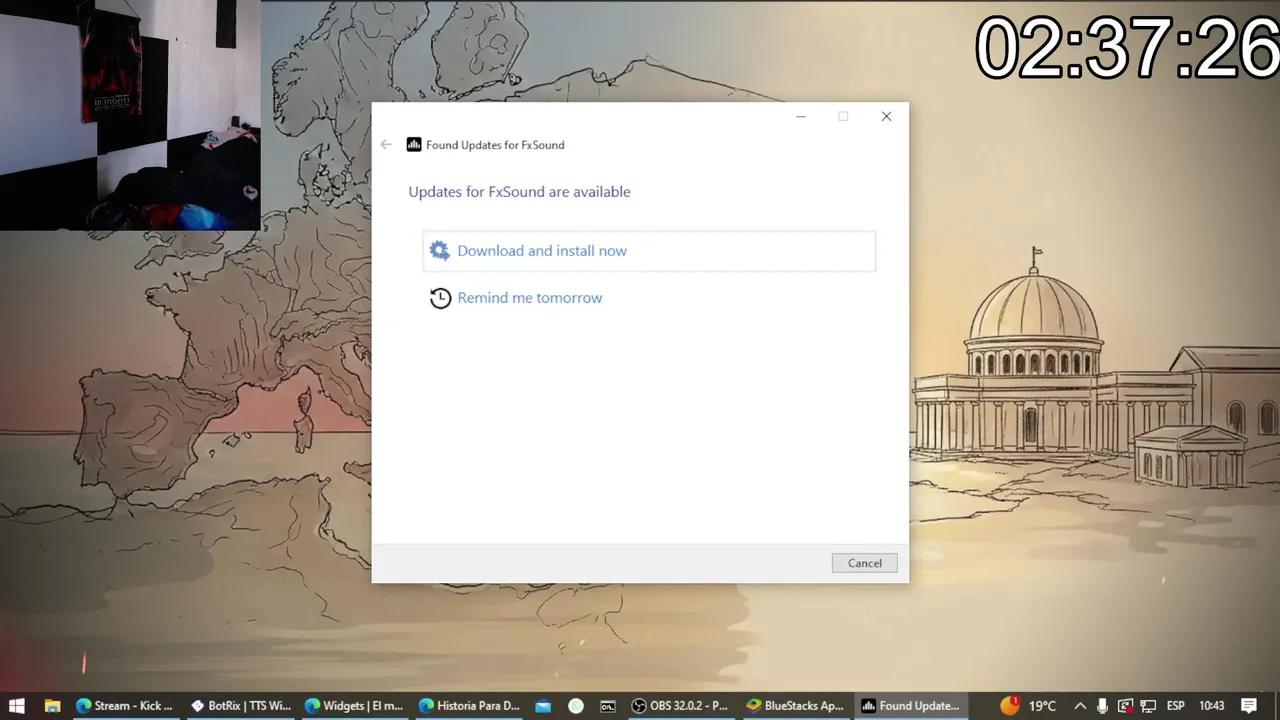The image size is (1280, 720).
Task: Minimize the FxSound update window
Action: 800,117
